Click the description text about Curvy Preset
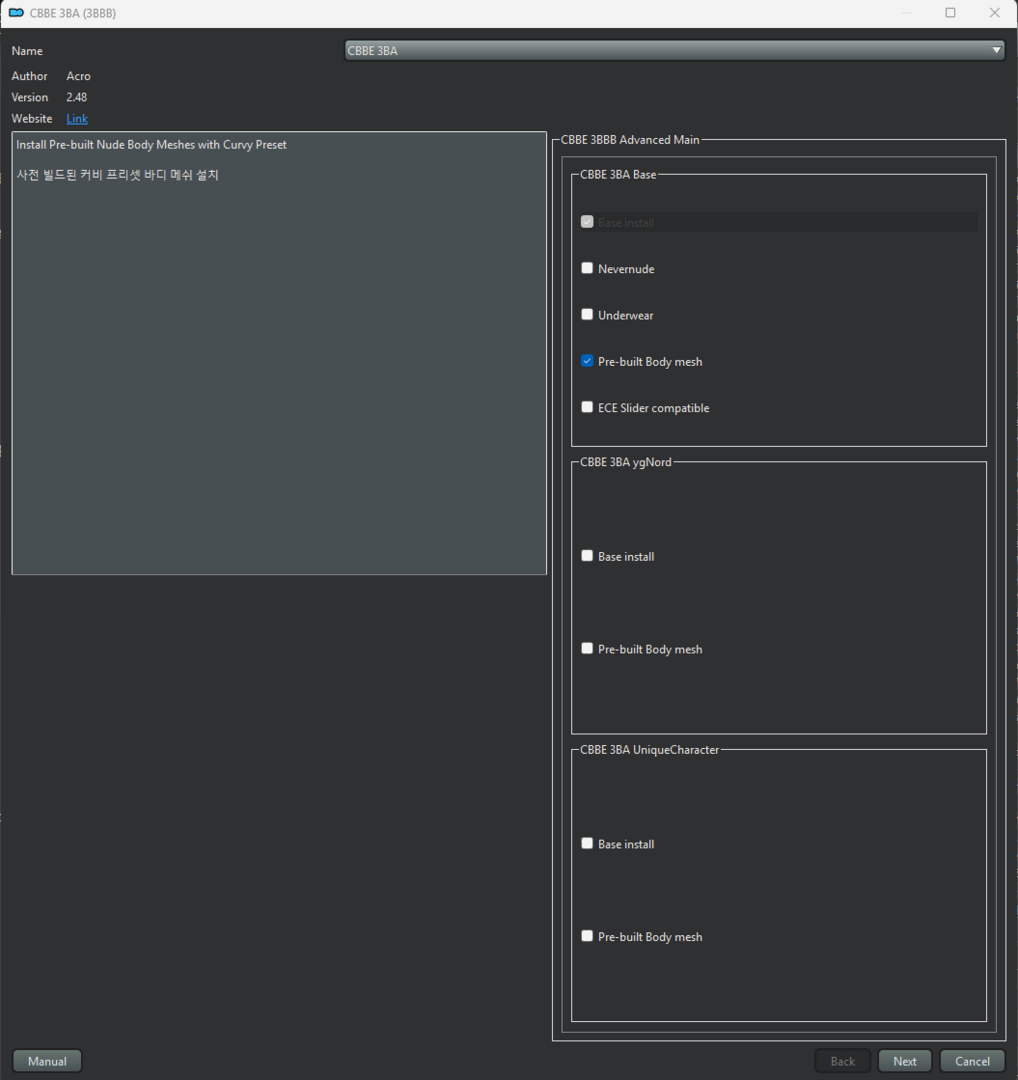 coord(152,145)
